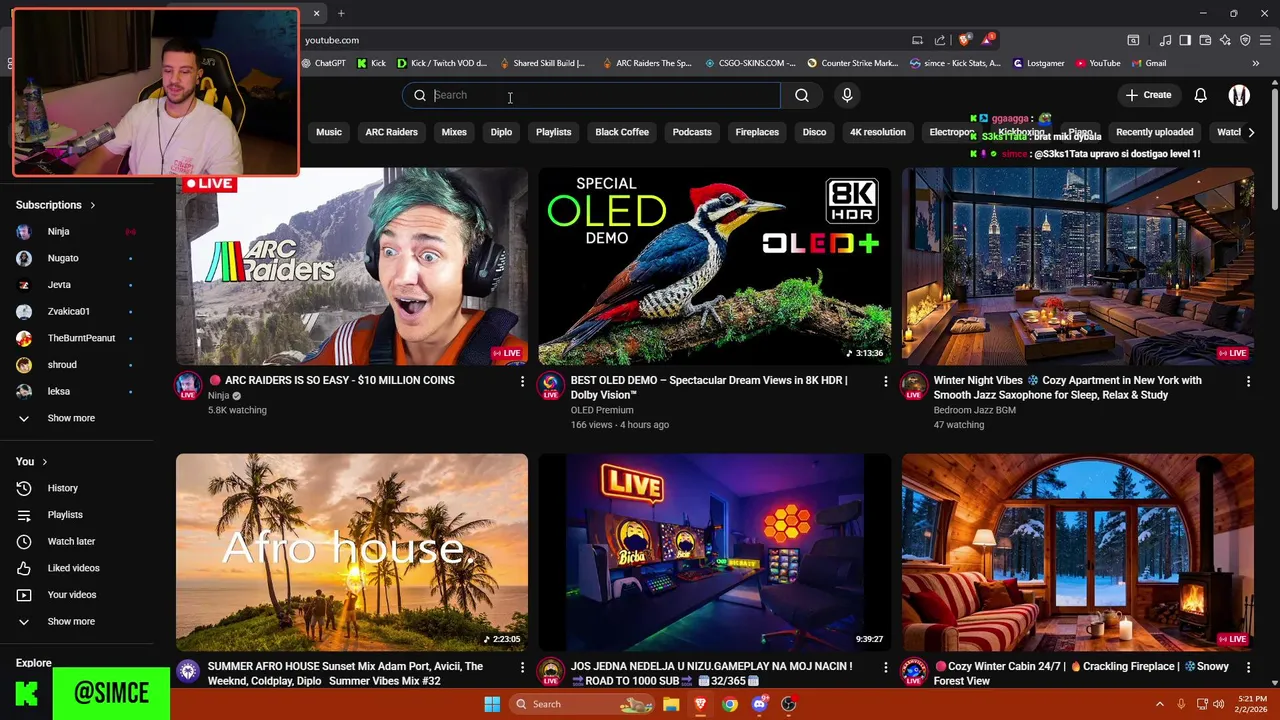
Task: Click the Create button
Action: [1148, 95]
